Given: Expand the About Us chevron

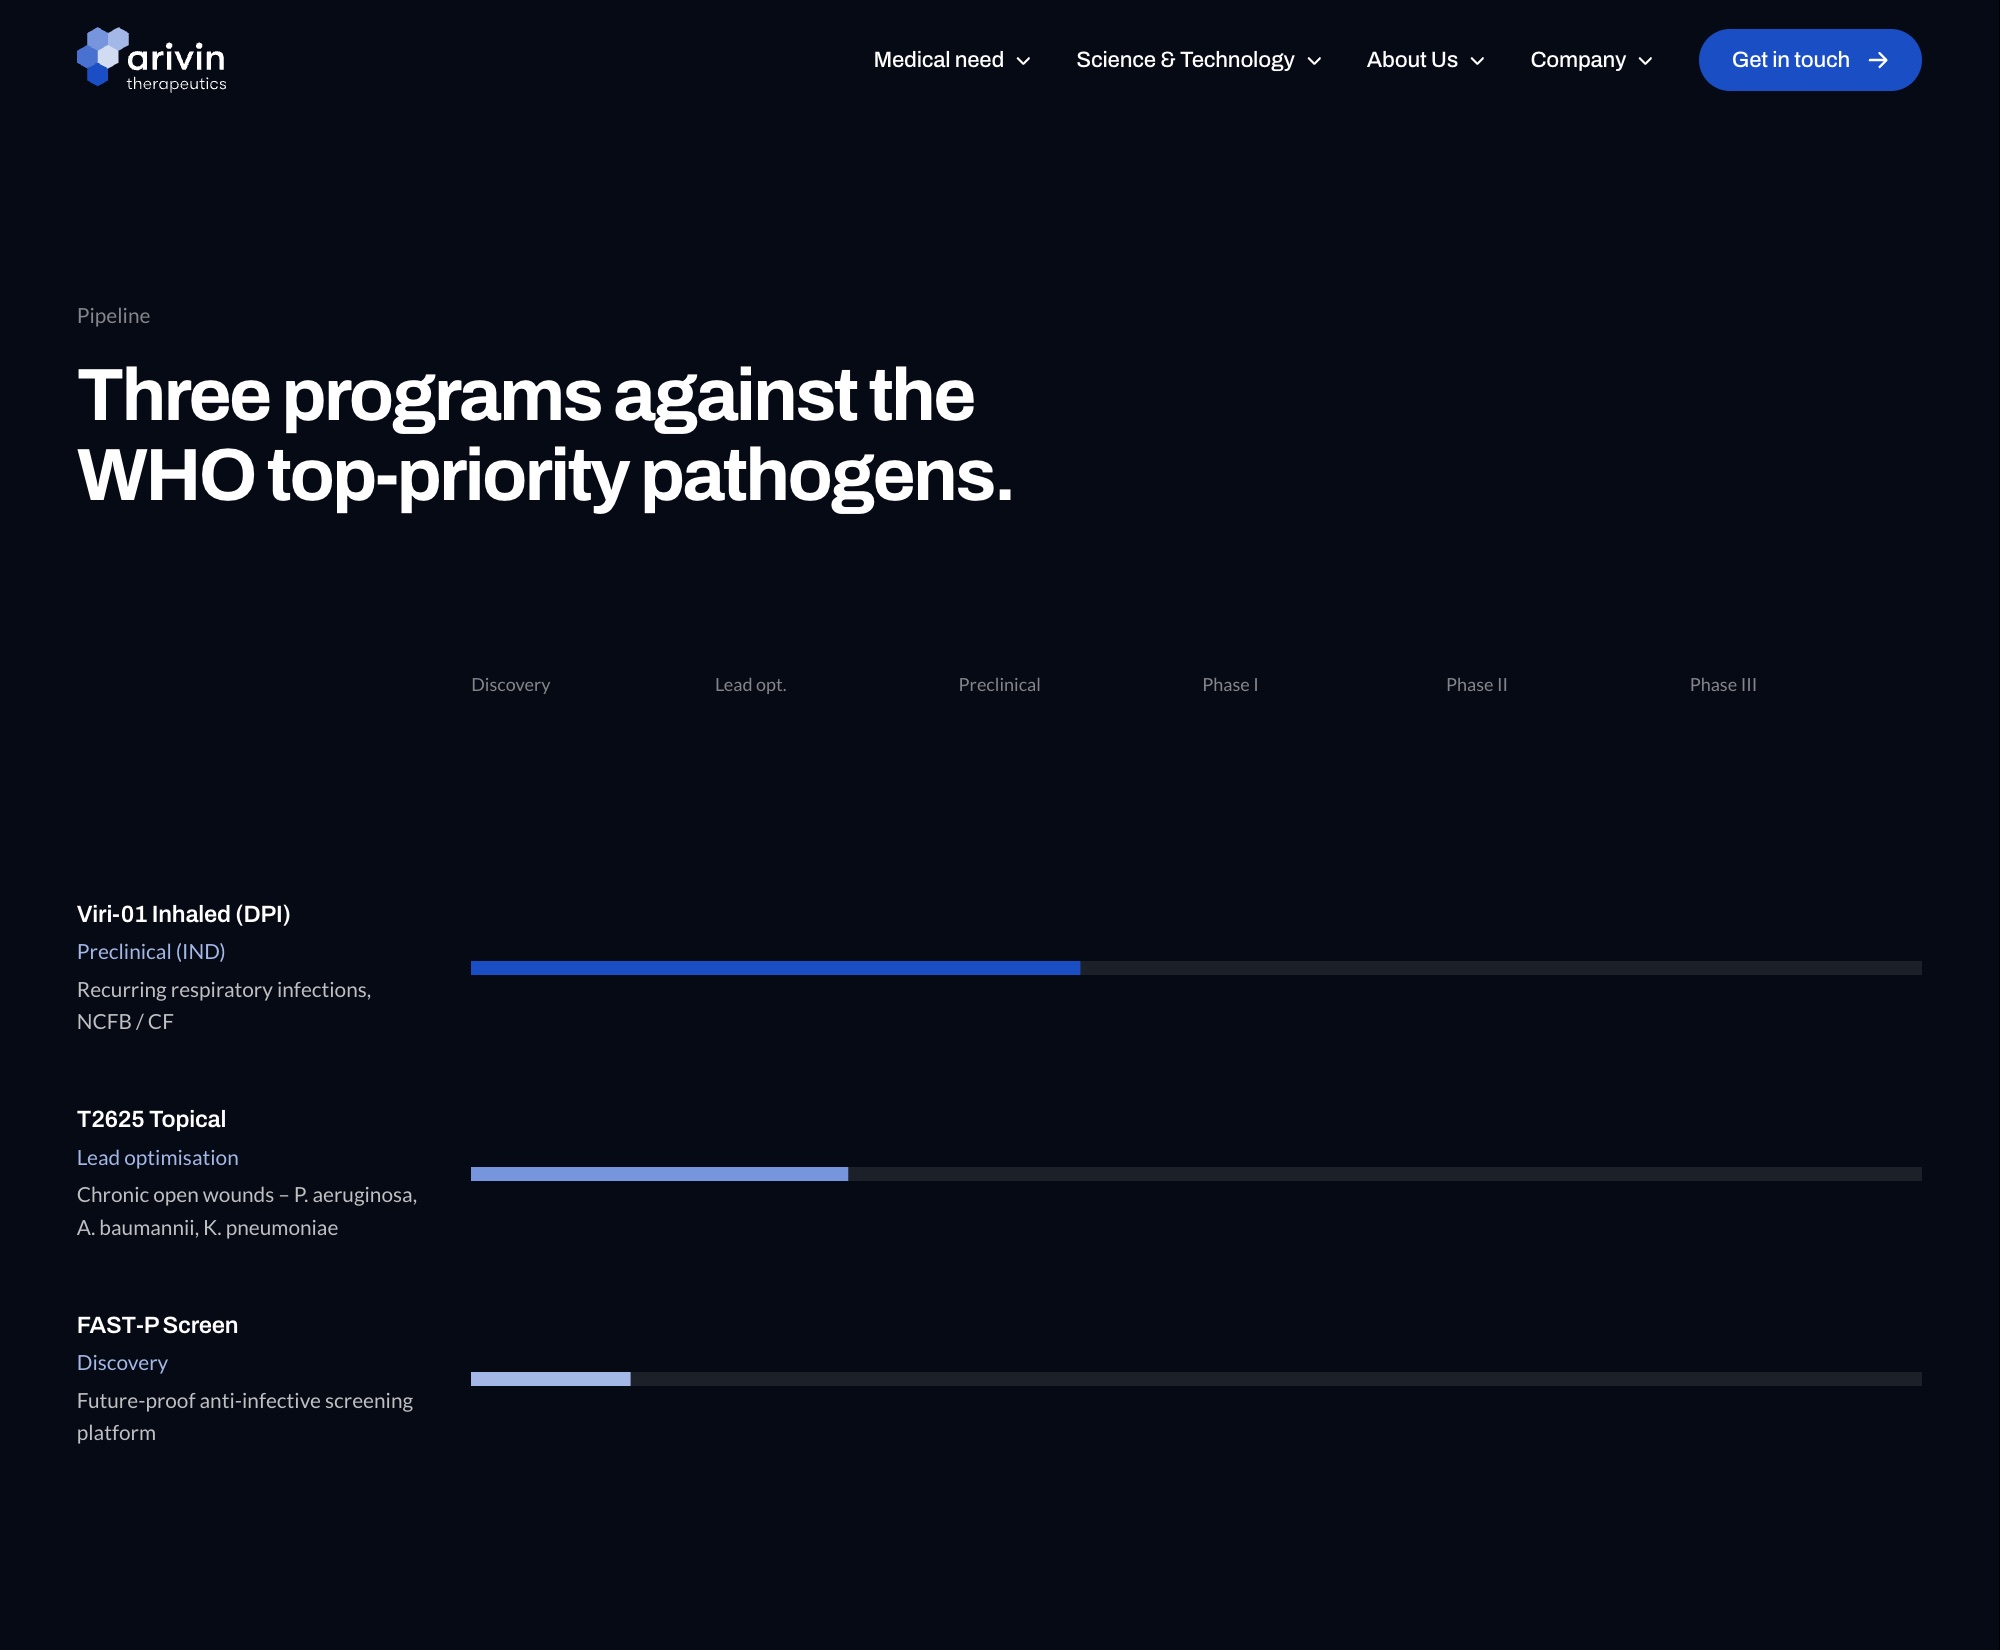Looking at the screenshot, I should 1477,61.
